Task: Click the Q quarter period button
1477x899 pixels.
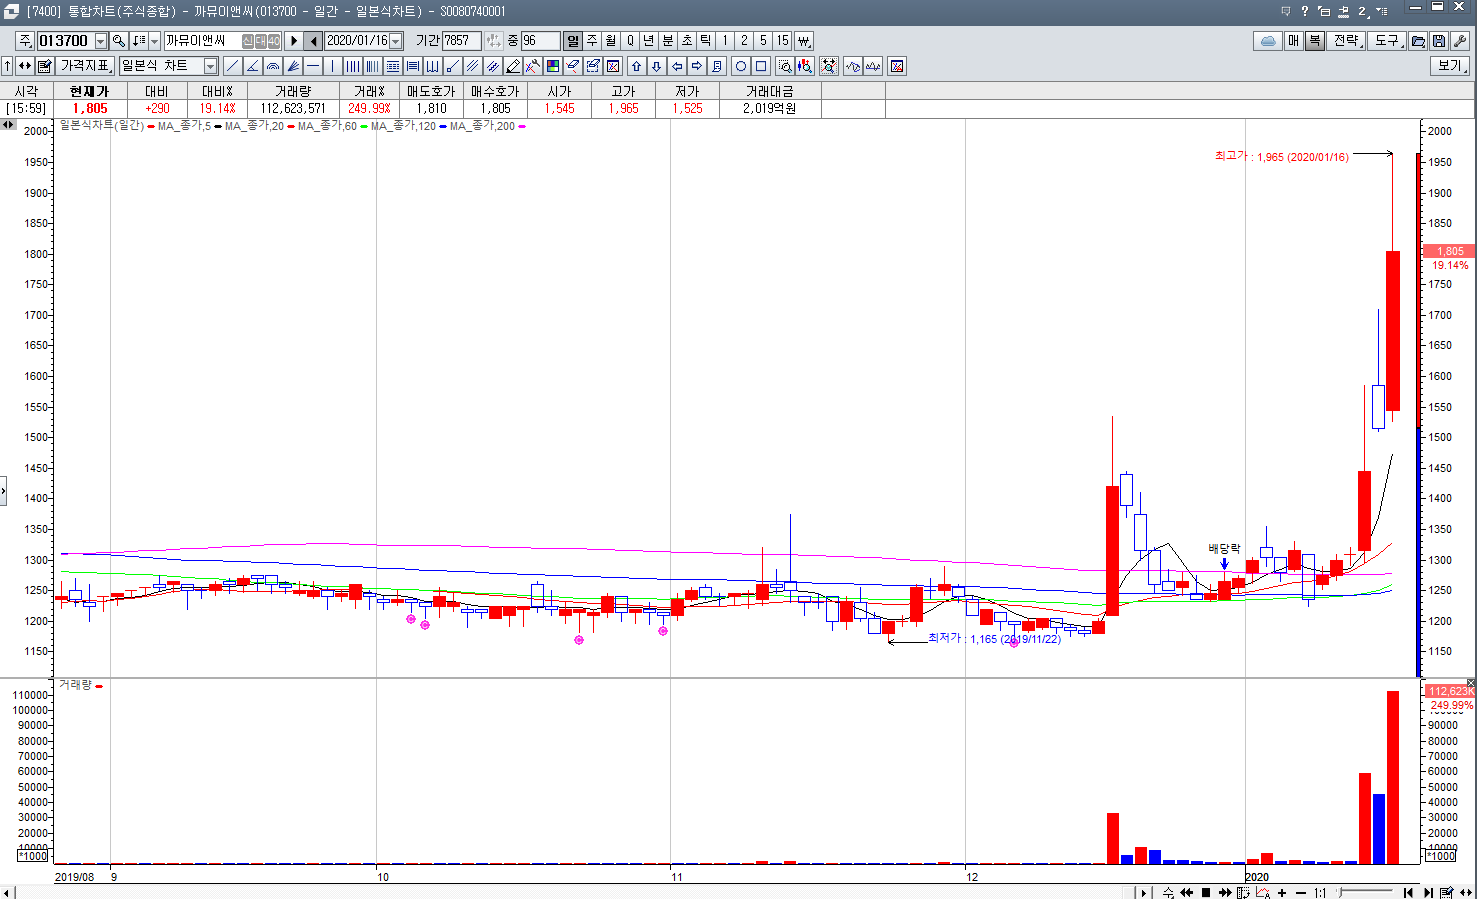Action: [x=630, y=41]
